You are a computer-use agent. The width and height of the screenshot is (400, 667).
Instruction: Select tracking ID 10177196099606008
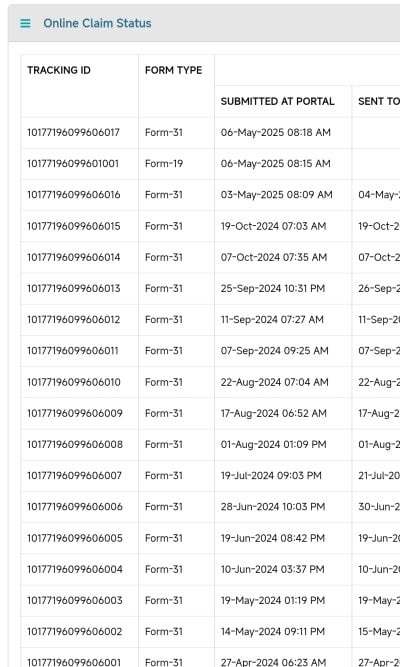75,444
